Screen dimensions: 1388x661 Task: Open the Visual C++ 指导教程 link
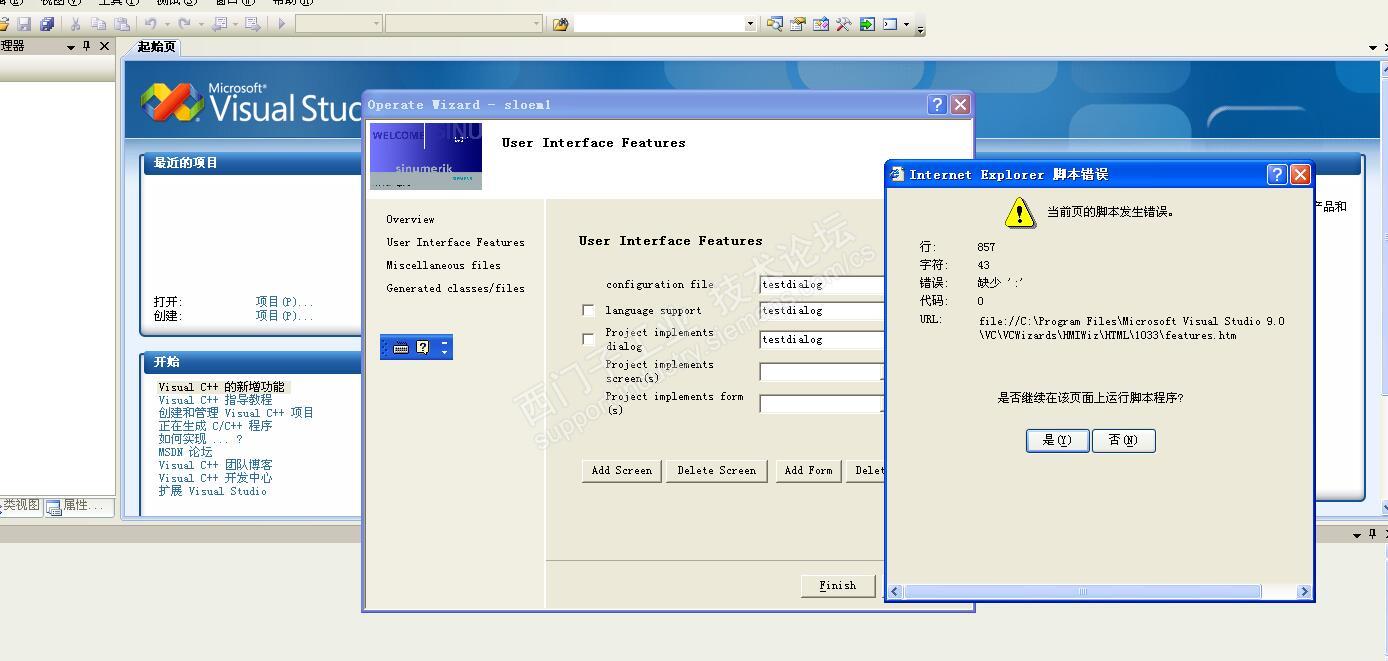point(215,399)
